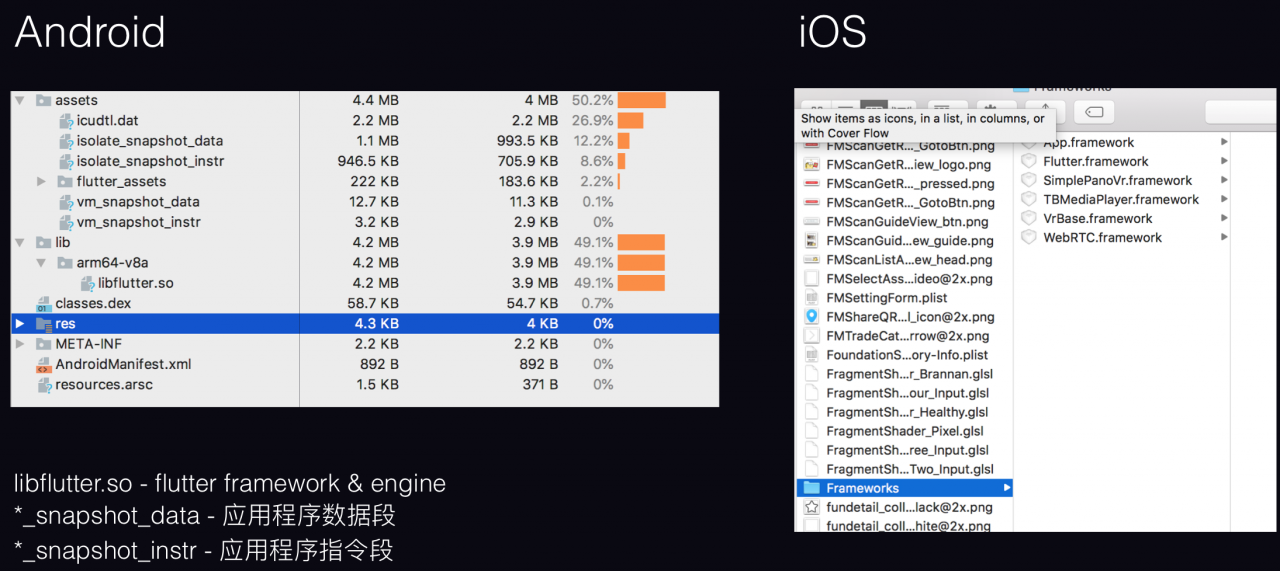Select the isolate_snapshot_data entry
Screen dimensions: 1280x571
pyautogui.click(x=149, y=141)
